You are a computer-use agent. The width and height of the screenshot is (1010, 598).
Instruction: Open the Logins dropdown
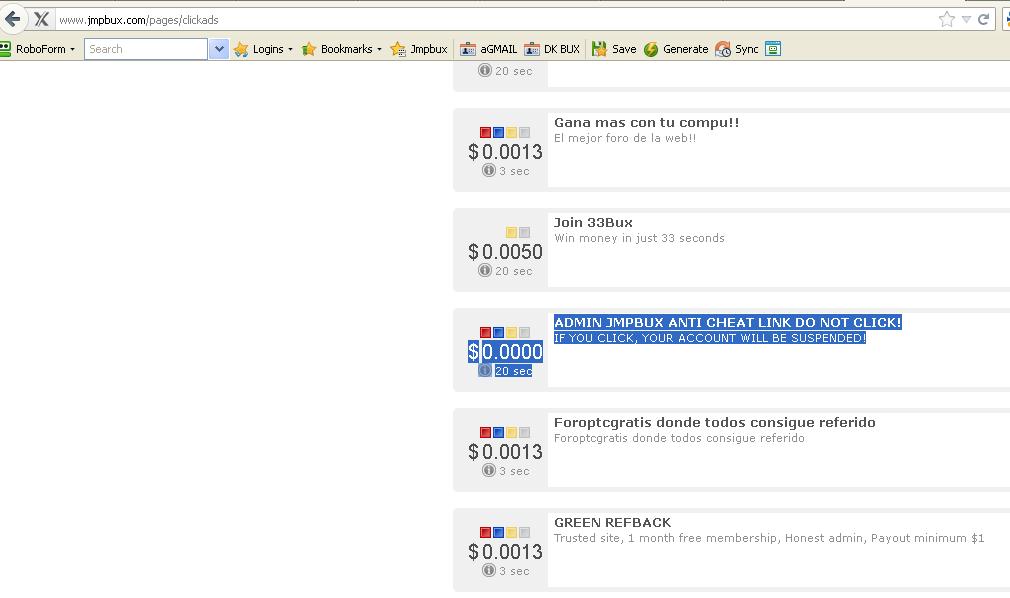coord(263,49)
